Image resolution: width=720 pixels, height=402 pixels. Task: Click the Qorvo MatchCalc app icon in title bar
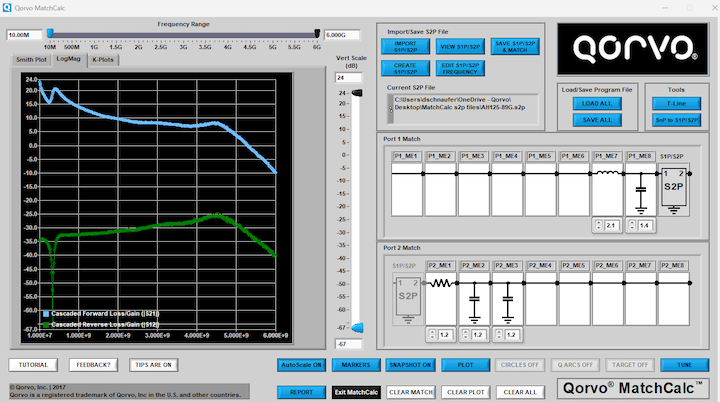(x=7, y=8)
